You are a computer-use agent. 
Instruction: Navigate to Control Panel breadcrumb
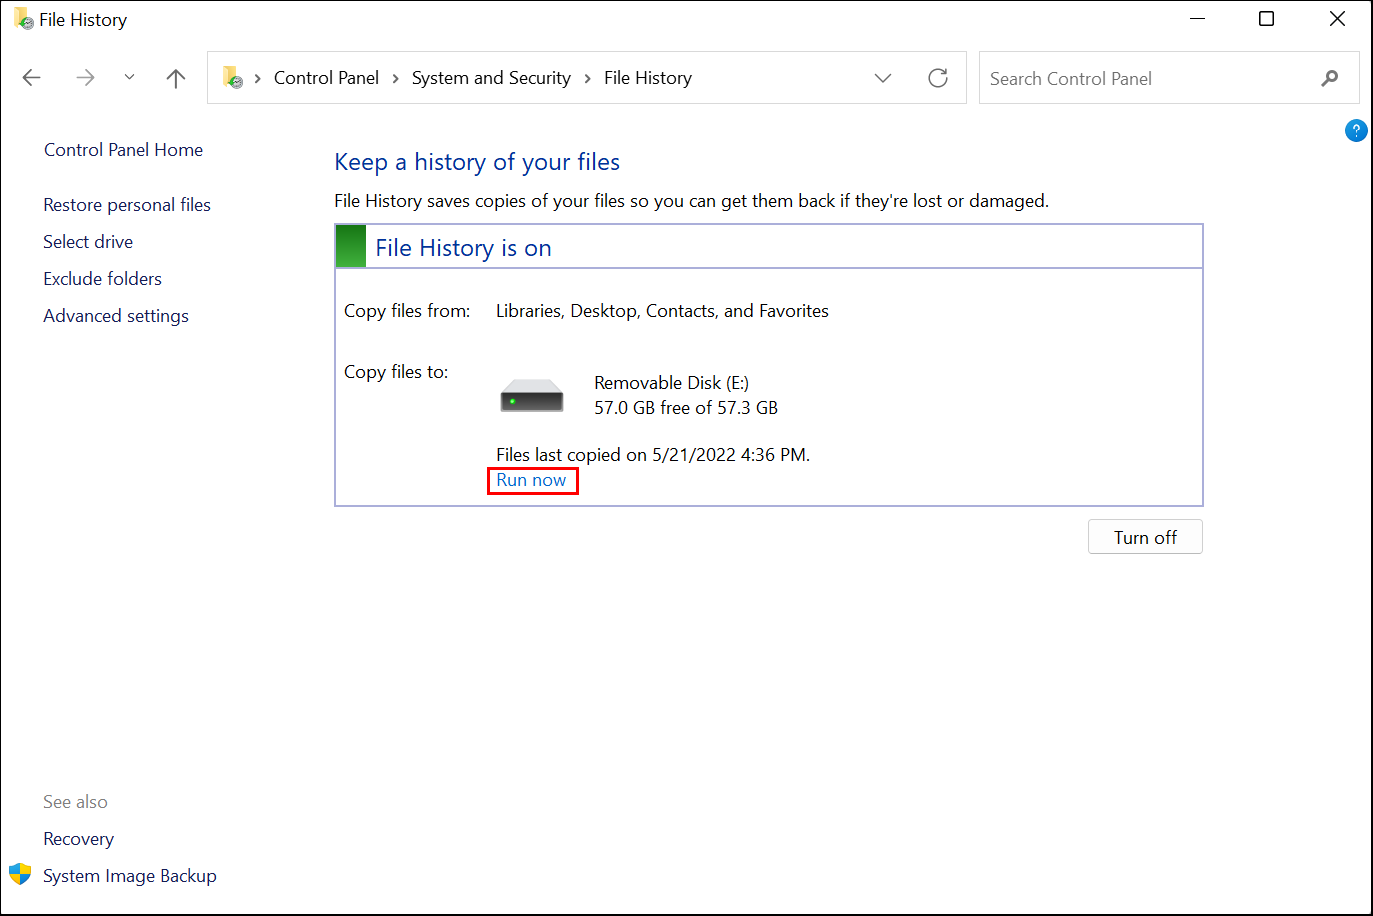point(326,77)
